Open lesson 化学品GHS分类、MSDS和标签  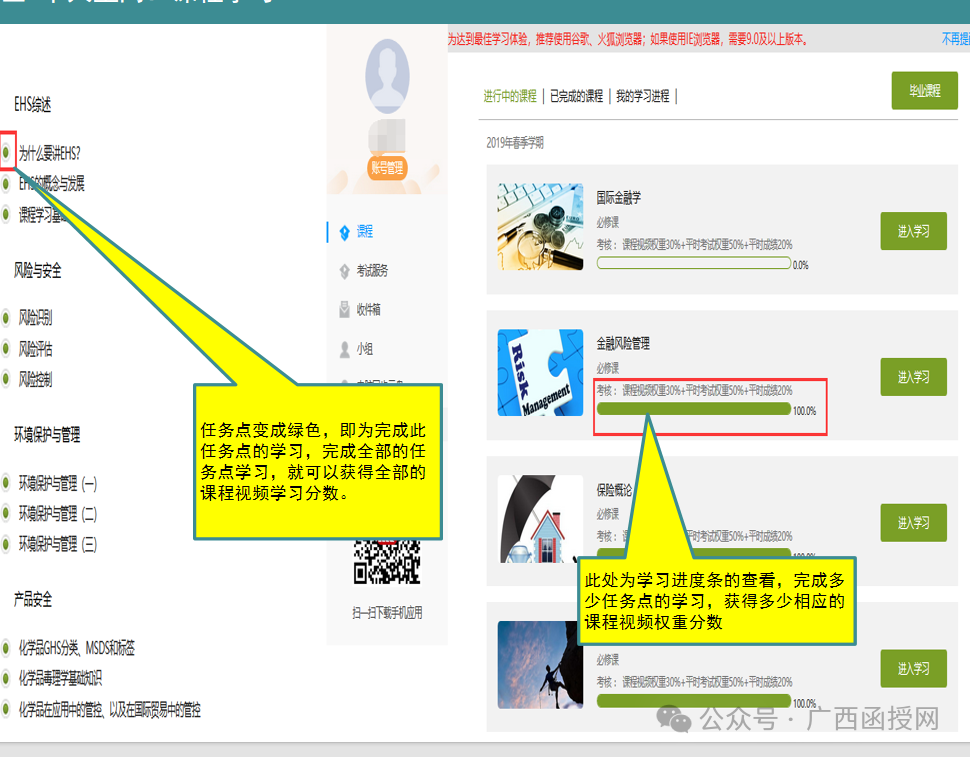click(x=76, y=648)
